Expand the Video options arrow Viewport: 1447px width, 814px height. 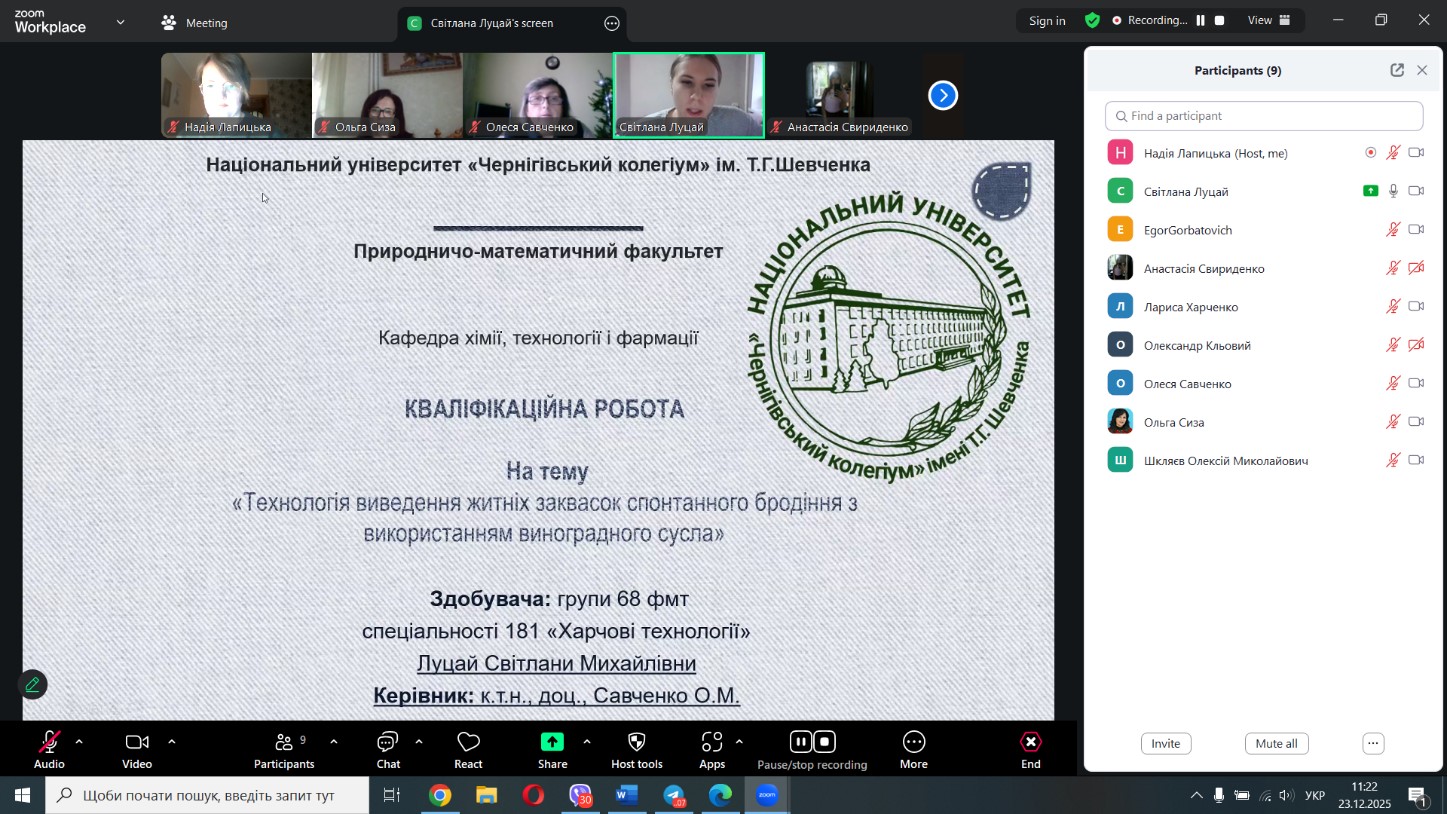click(172, 742)
